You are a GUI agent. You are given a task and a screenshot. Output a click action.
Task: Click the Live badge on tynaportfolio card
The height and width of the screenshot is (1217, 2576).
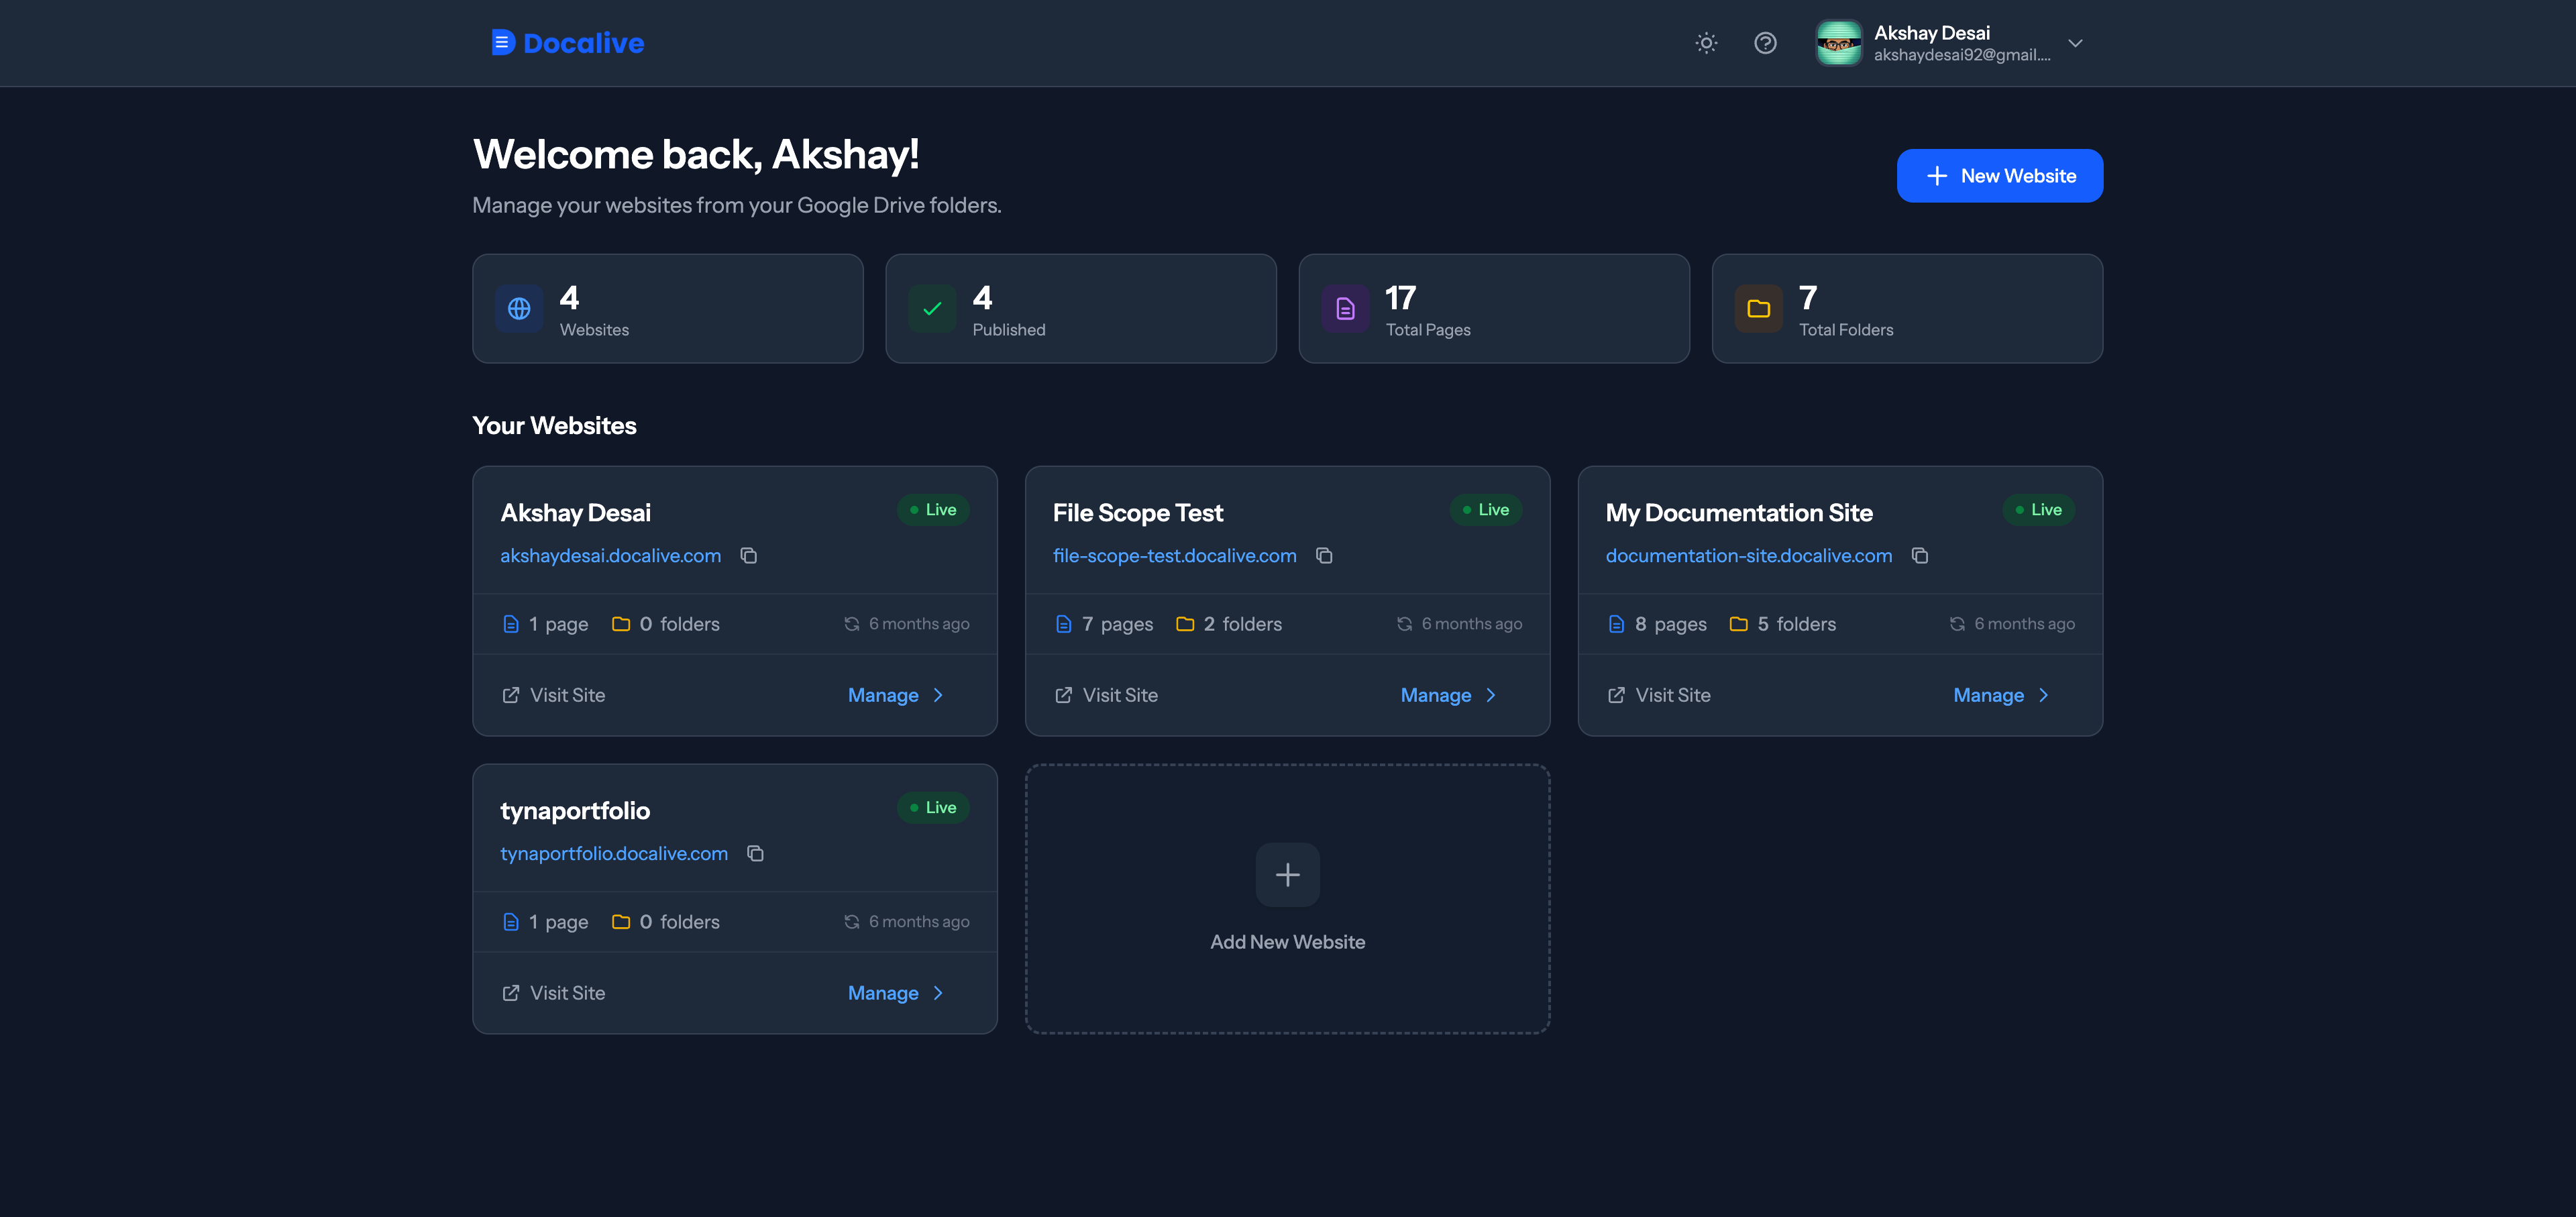coord(933,808)
